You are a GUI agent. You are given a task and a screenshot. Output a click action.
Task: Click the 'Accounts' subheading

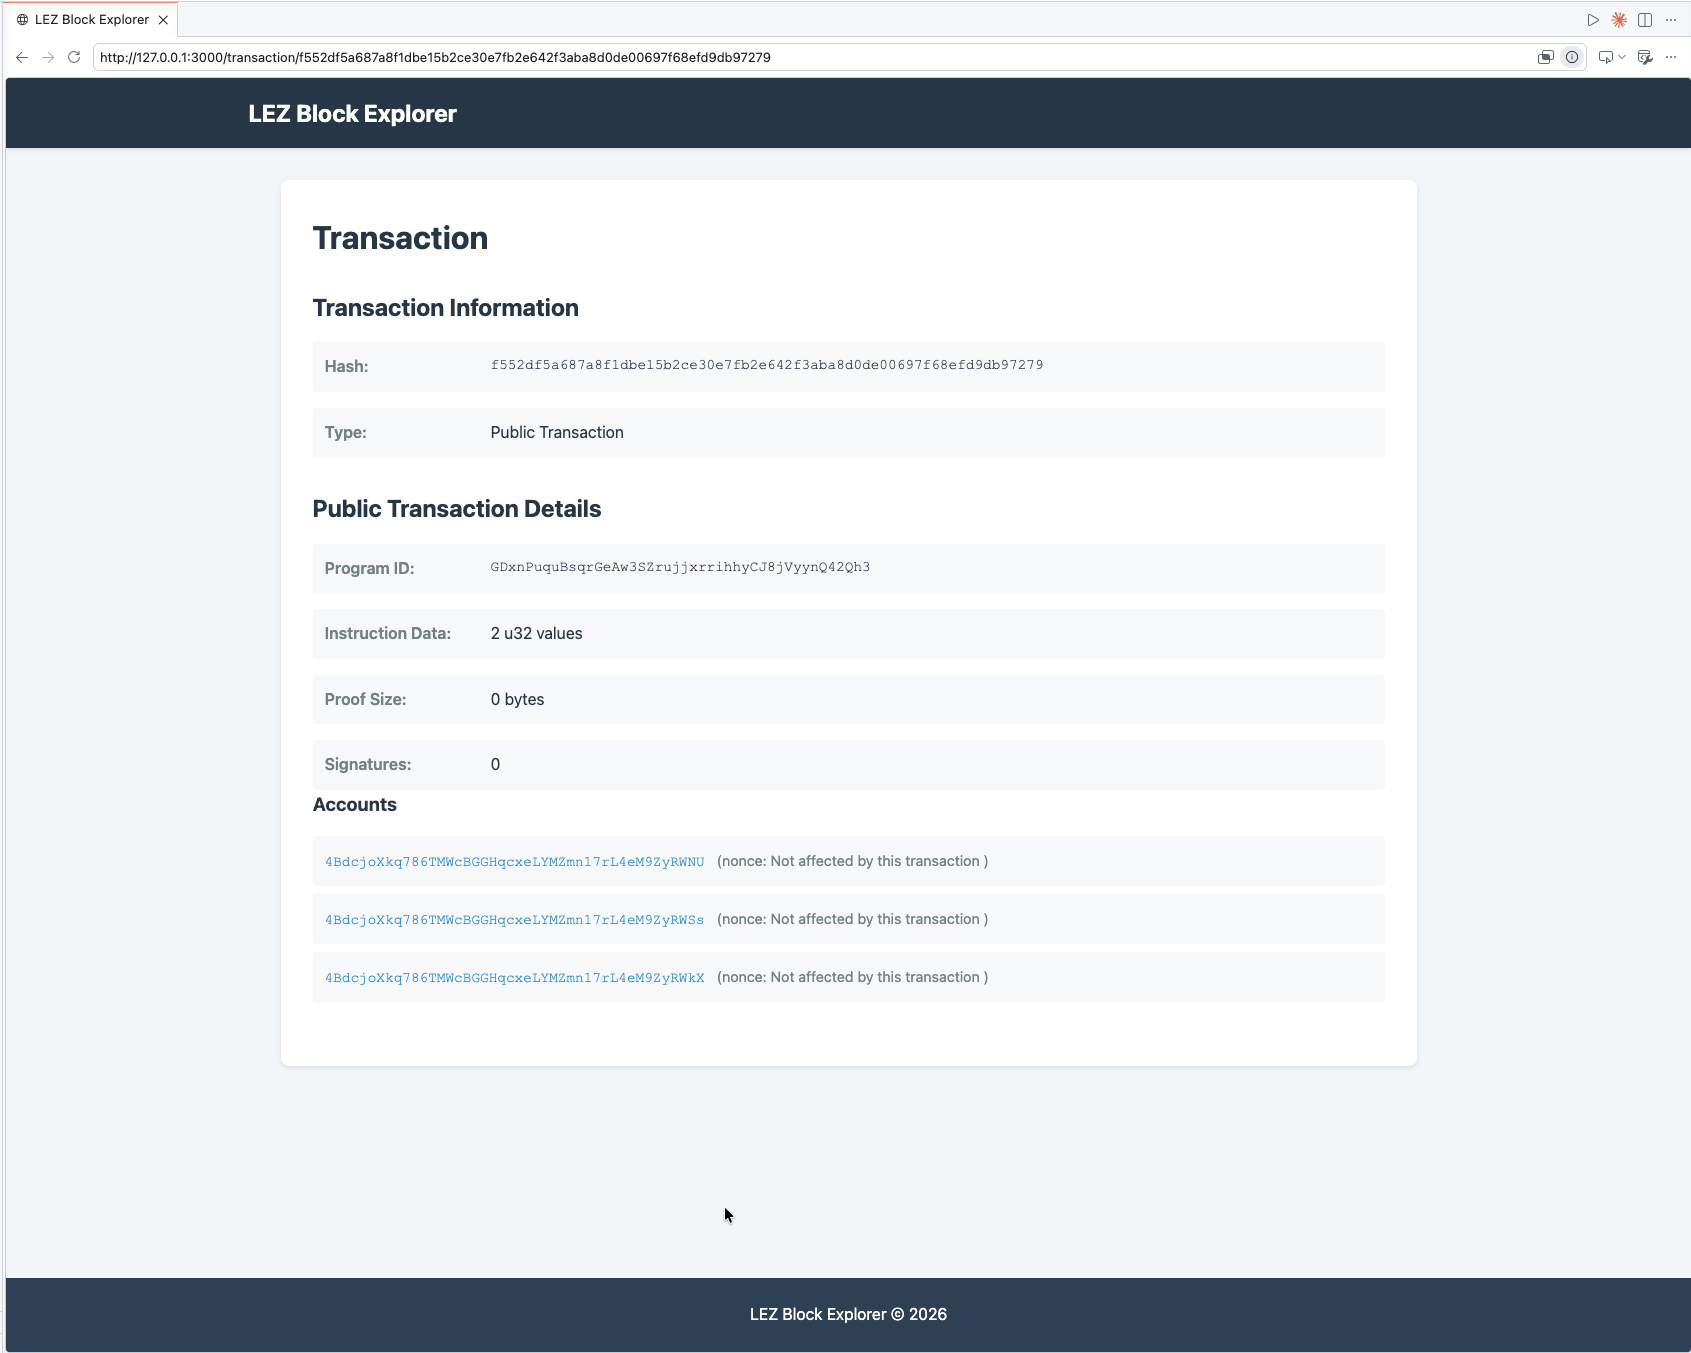tap(354, 805)
